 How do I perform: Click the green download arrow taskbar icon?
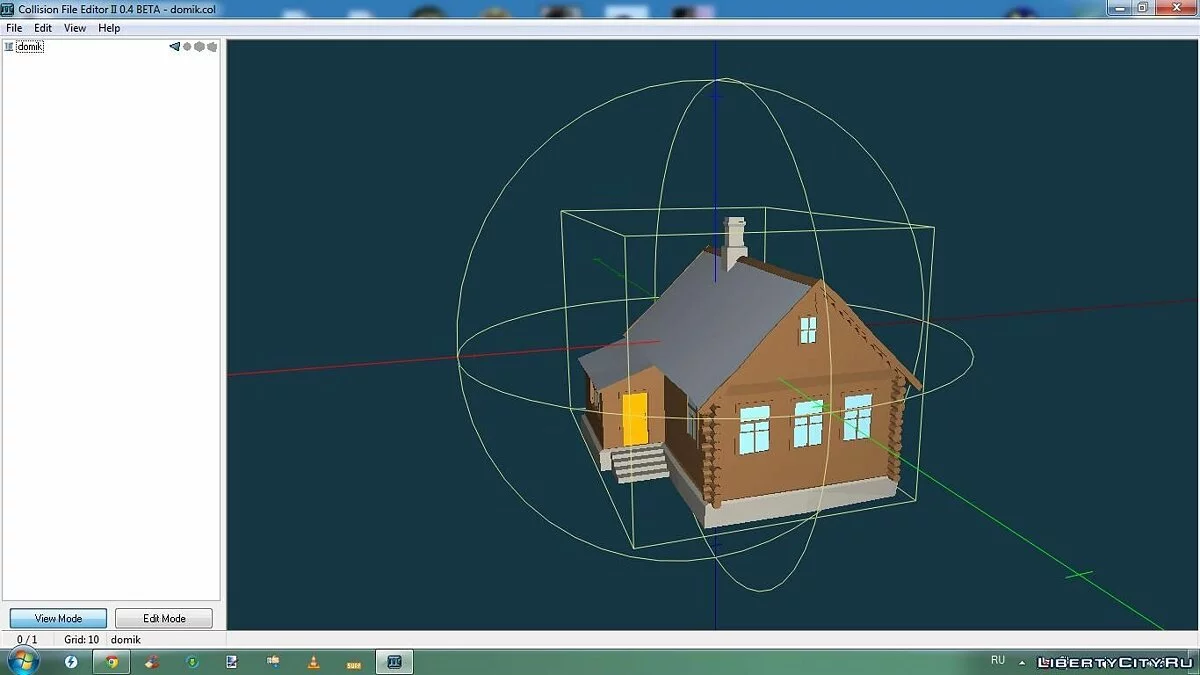pyautogui.click(x=193, y=661)
